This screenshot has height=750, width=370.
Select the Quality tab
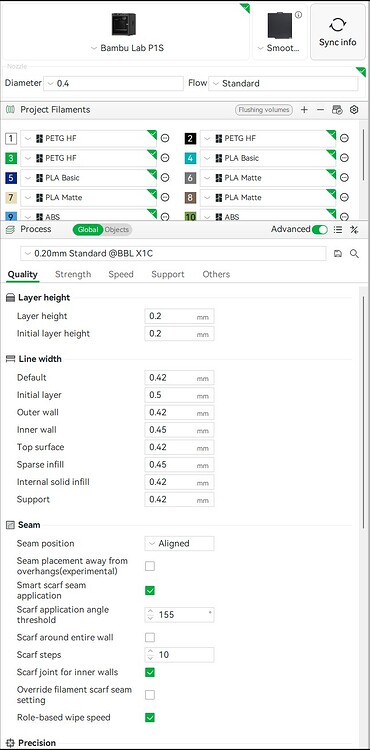(22, 274)
